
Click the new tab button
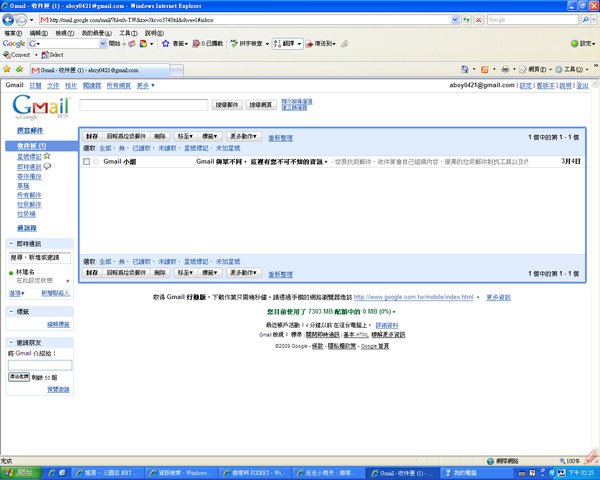tap(176, 70)
